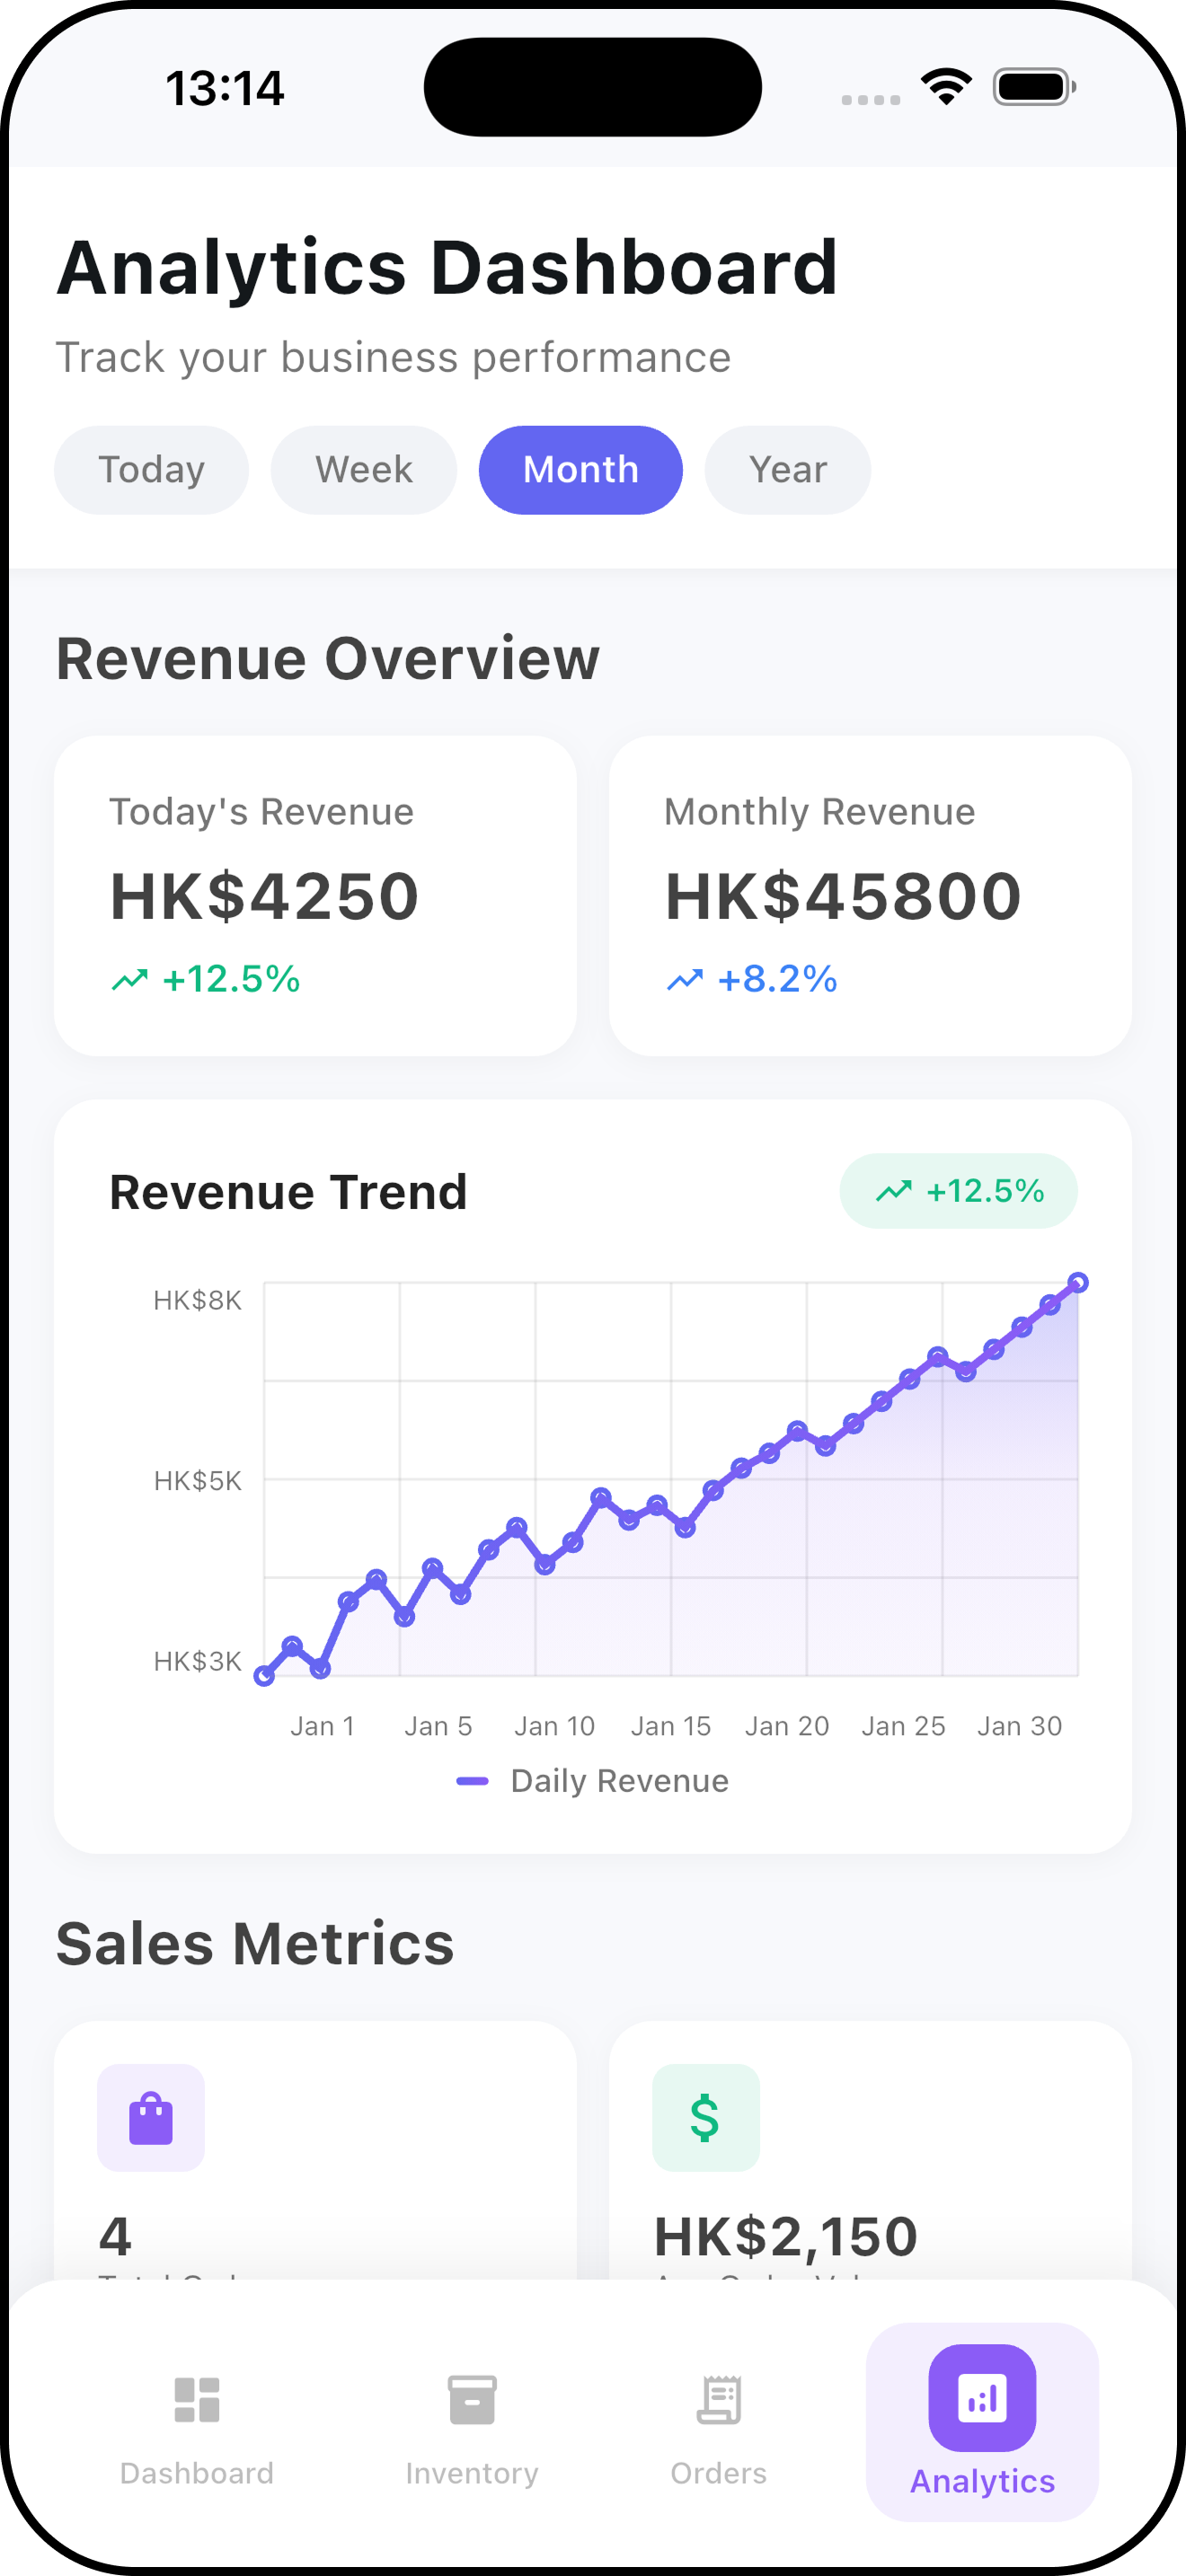Select the Today period filter

pos(151,470)
